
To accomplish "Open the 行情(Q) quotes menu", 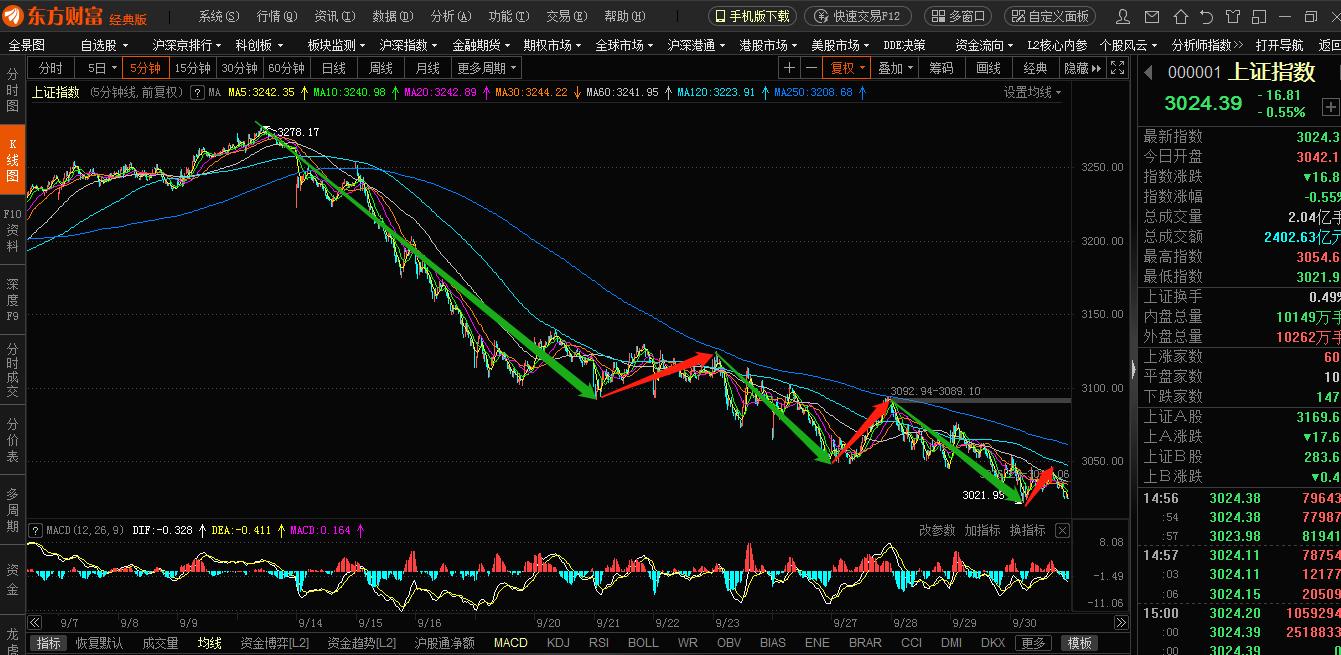I will (277, 15).
